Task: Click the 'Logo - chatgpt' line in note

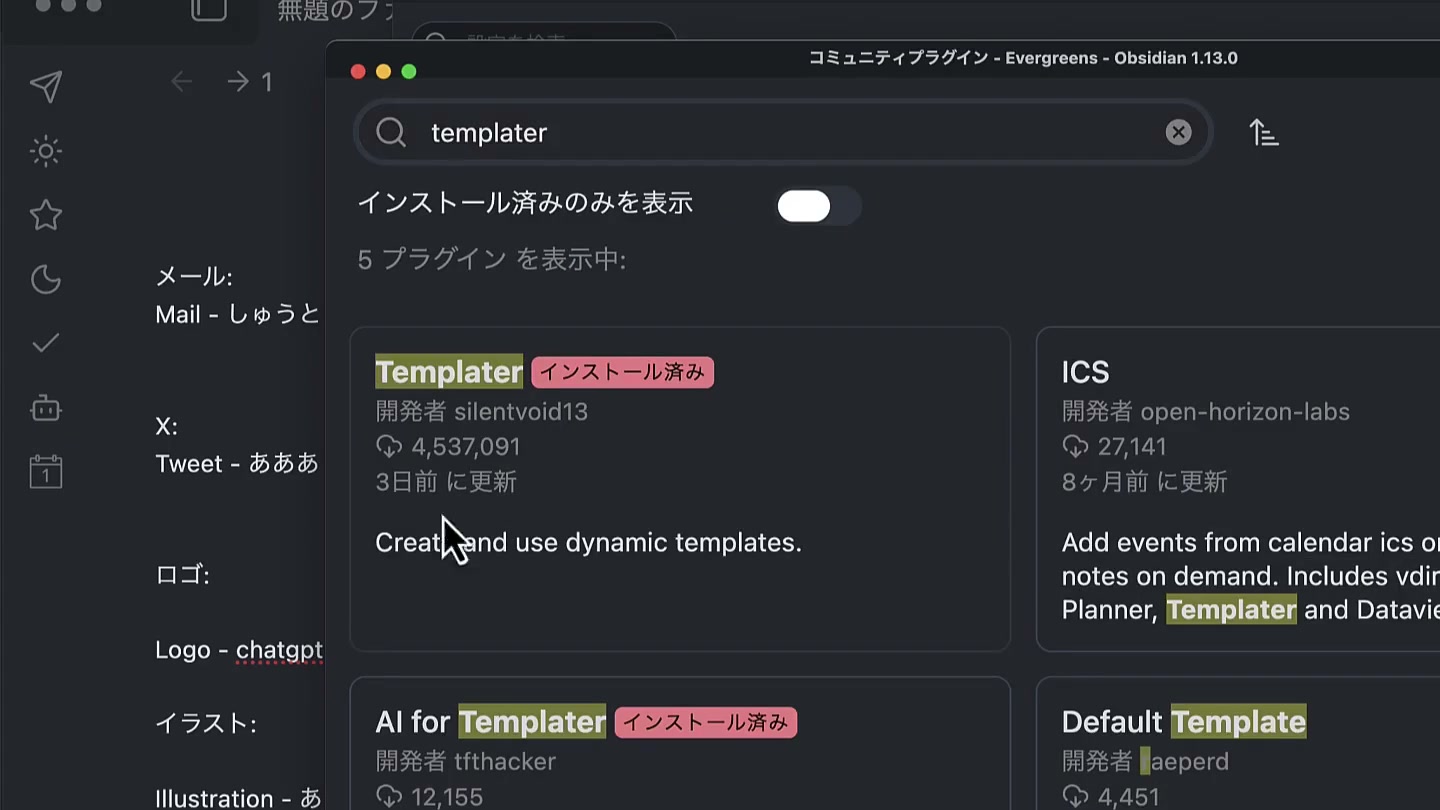Action: tap(239, 651)
